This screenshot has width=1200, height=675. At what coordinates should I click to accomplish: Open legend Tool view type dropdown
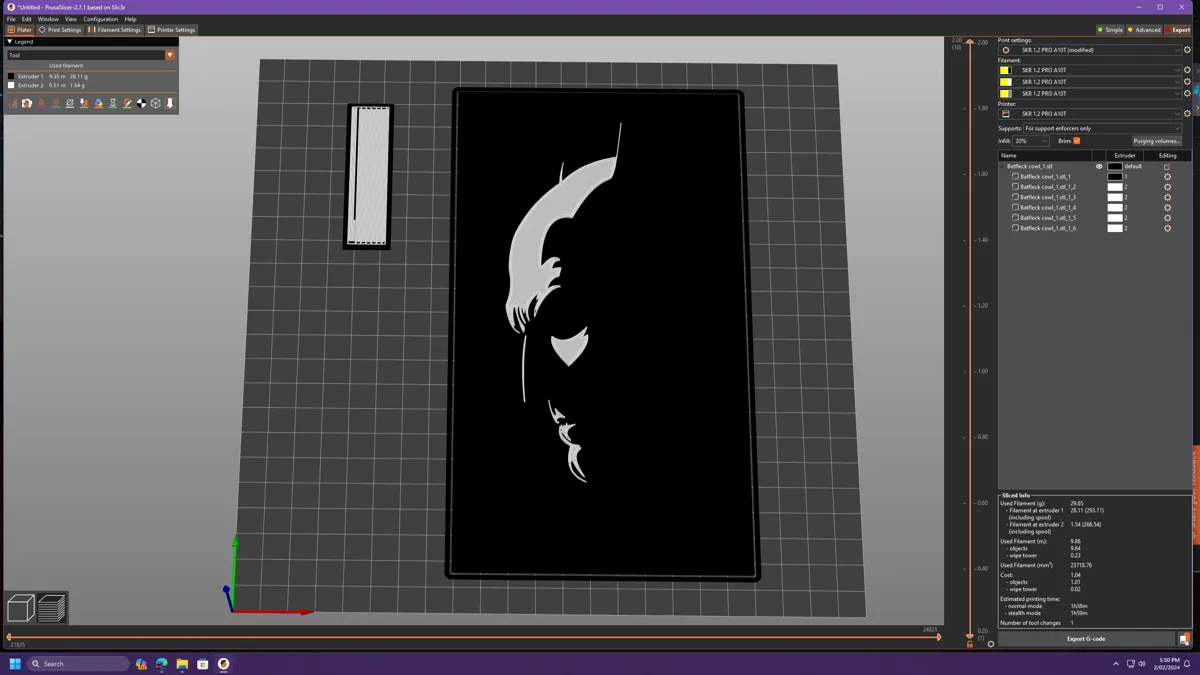tap(90, 55)
